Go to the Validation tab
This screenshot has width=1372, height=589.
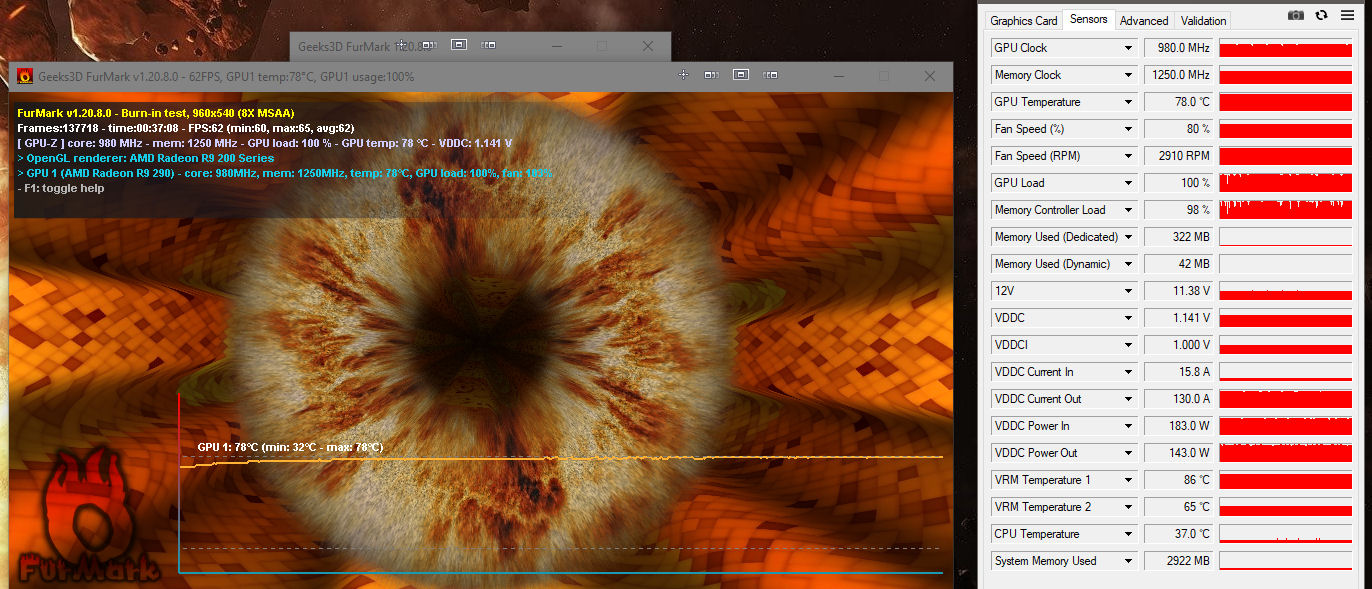(1203, 21)
